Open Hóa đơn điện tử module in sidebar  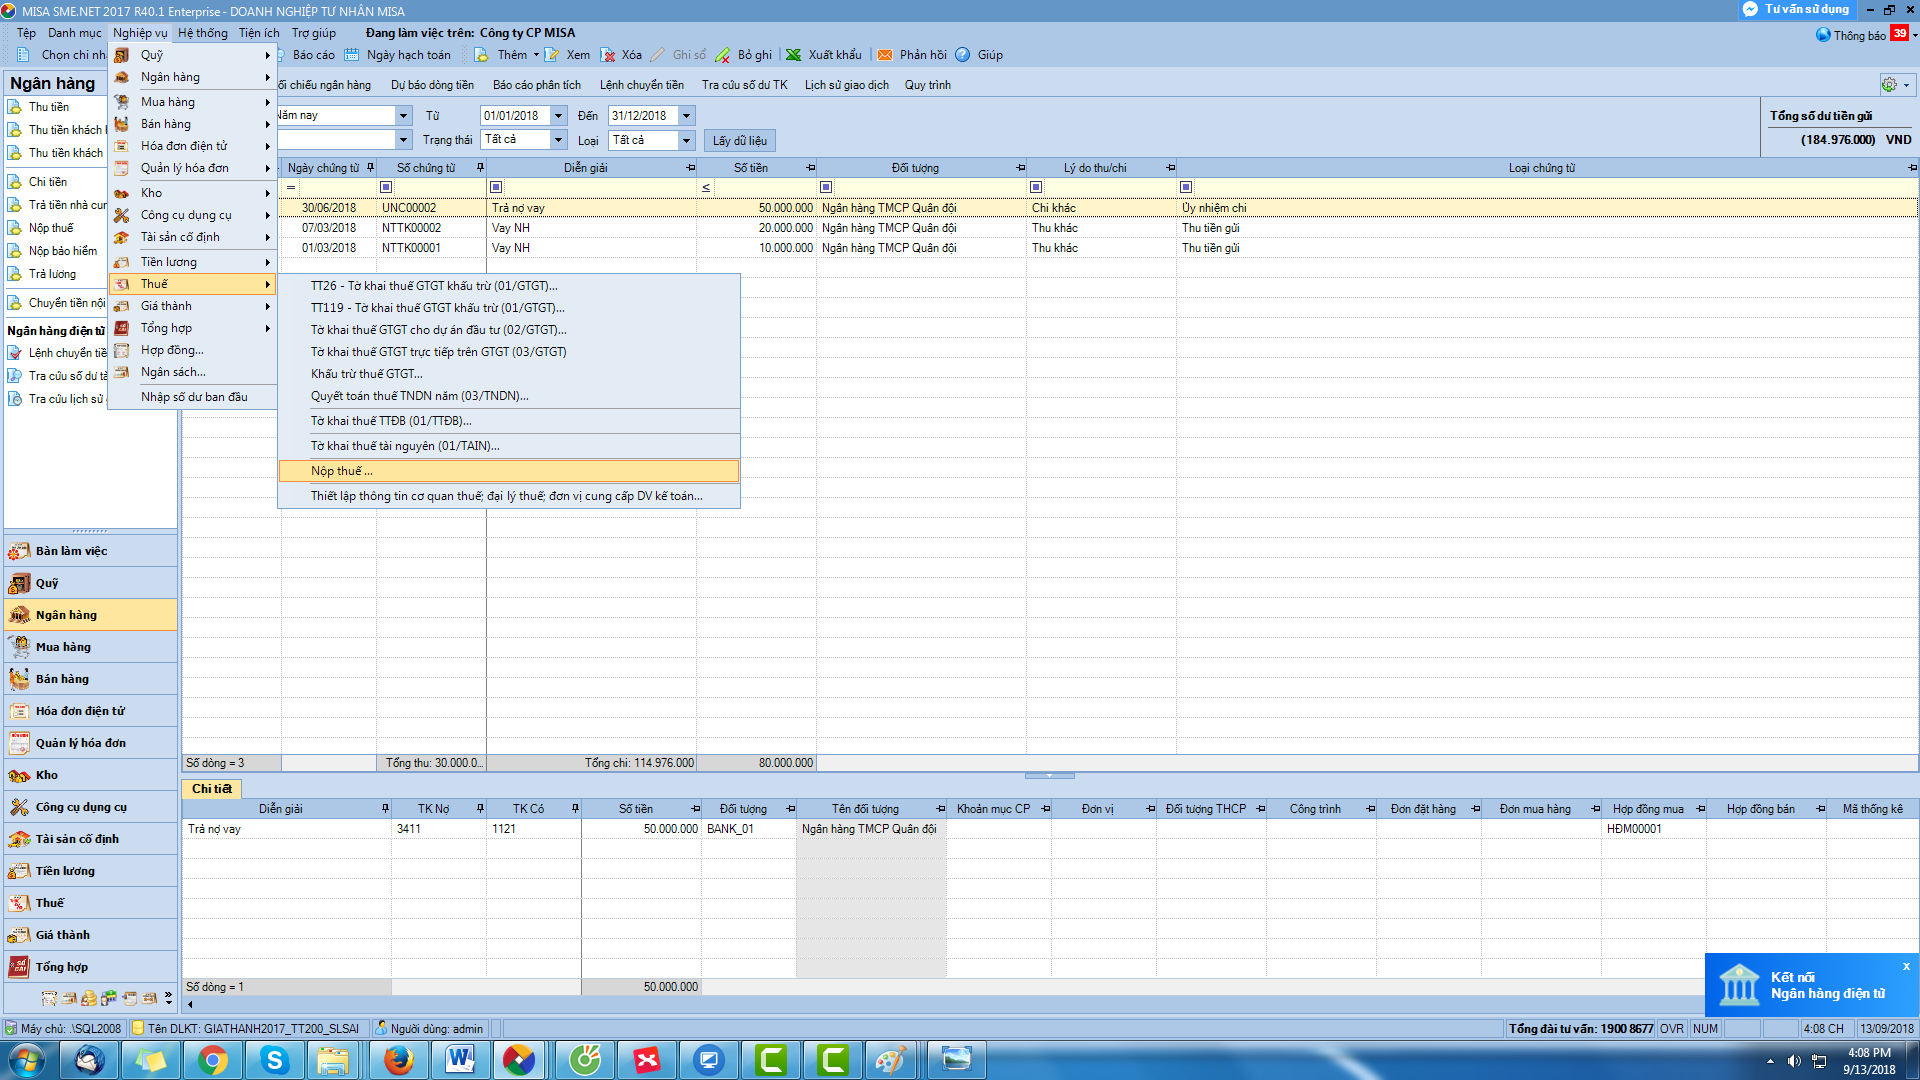(91, 711)
